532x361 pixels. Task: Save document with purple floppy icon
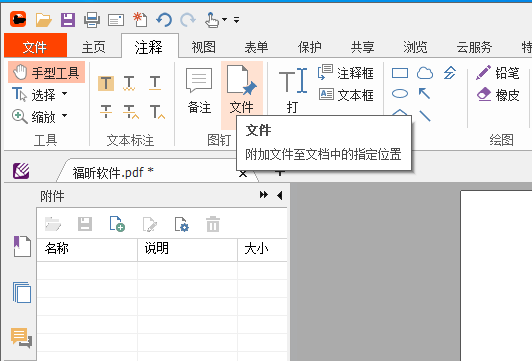tap(68, 20)
